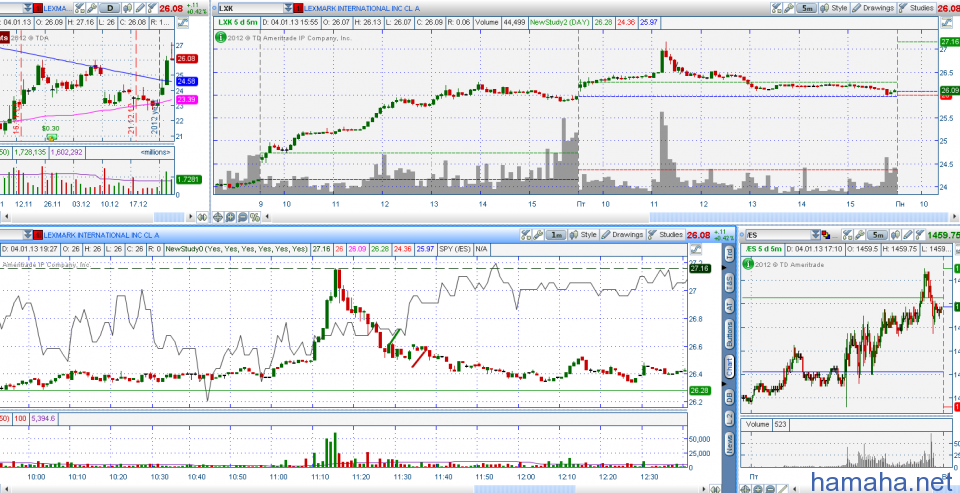
Task: Click green info icon on /ES chart
Action: 747,264
